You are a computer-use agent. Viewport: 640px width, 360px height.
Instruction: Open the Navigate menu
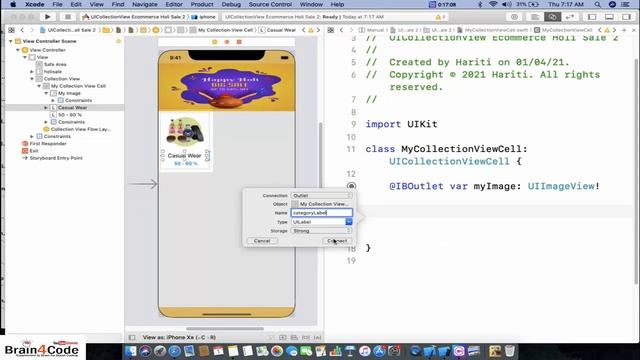pos(145,4)
